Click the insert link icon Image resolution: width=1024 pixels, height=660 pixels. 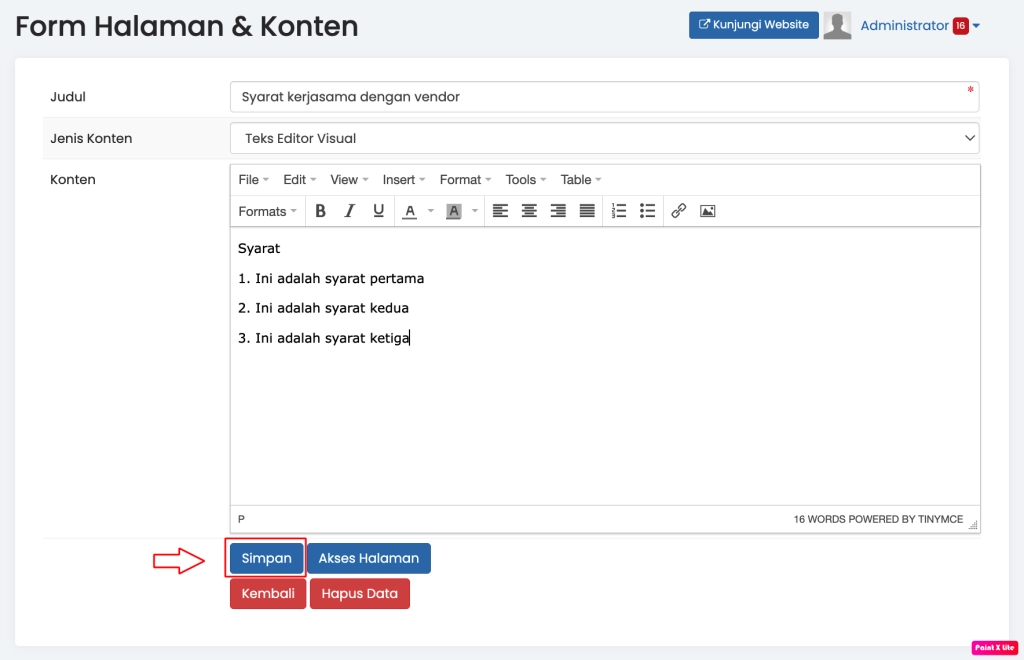679,211
